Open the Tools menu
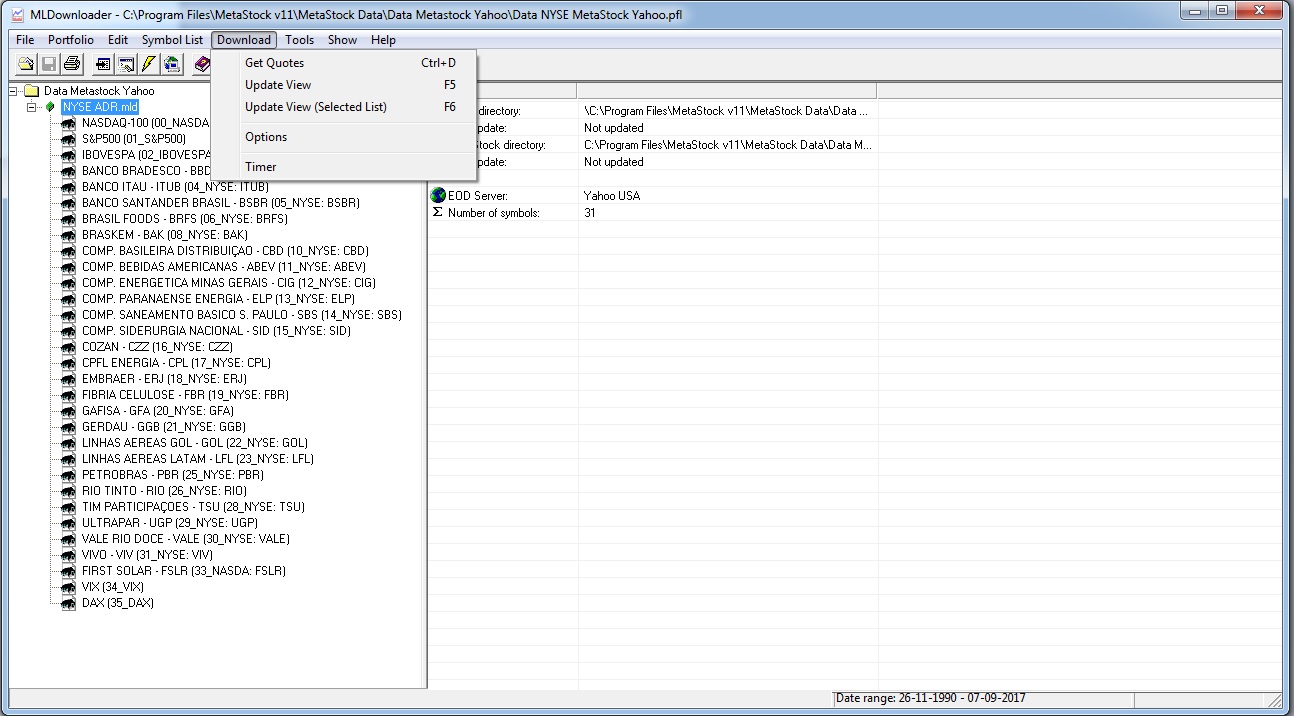1294x716 pixels. (299, 40)
